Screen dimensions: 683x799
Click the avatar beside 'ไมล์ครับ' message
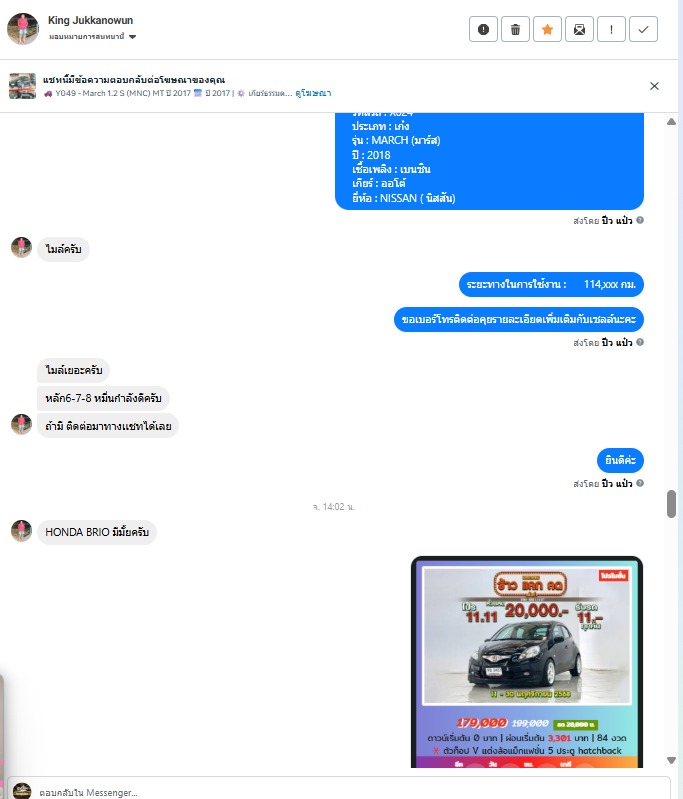21,247
